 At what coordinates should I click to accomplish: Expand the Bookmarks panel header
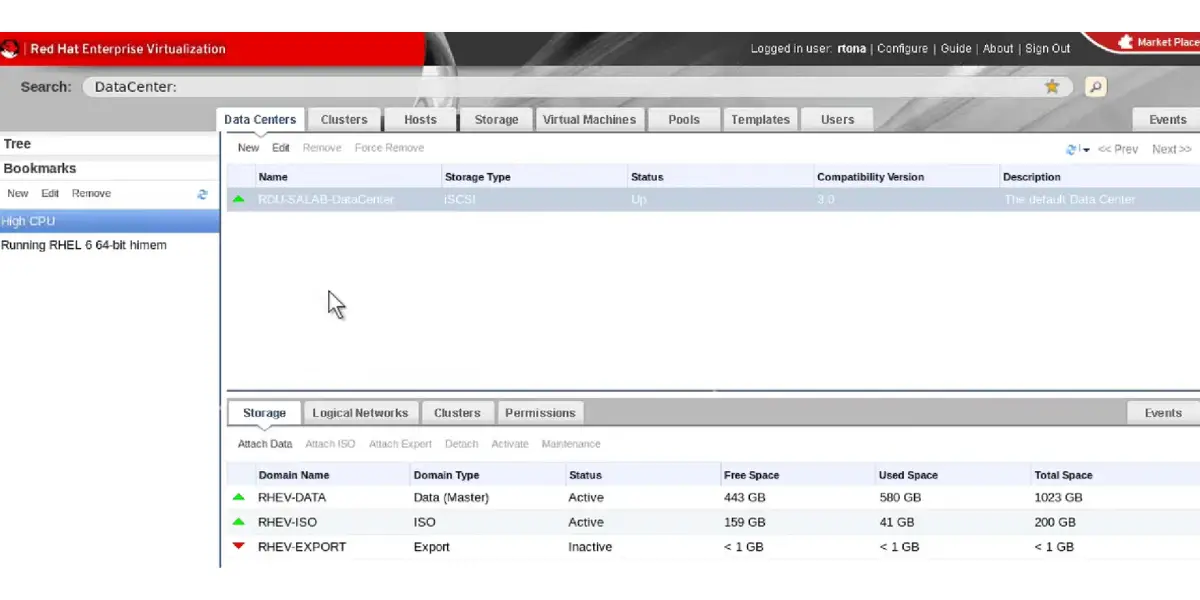tap(110, 169)
